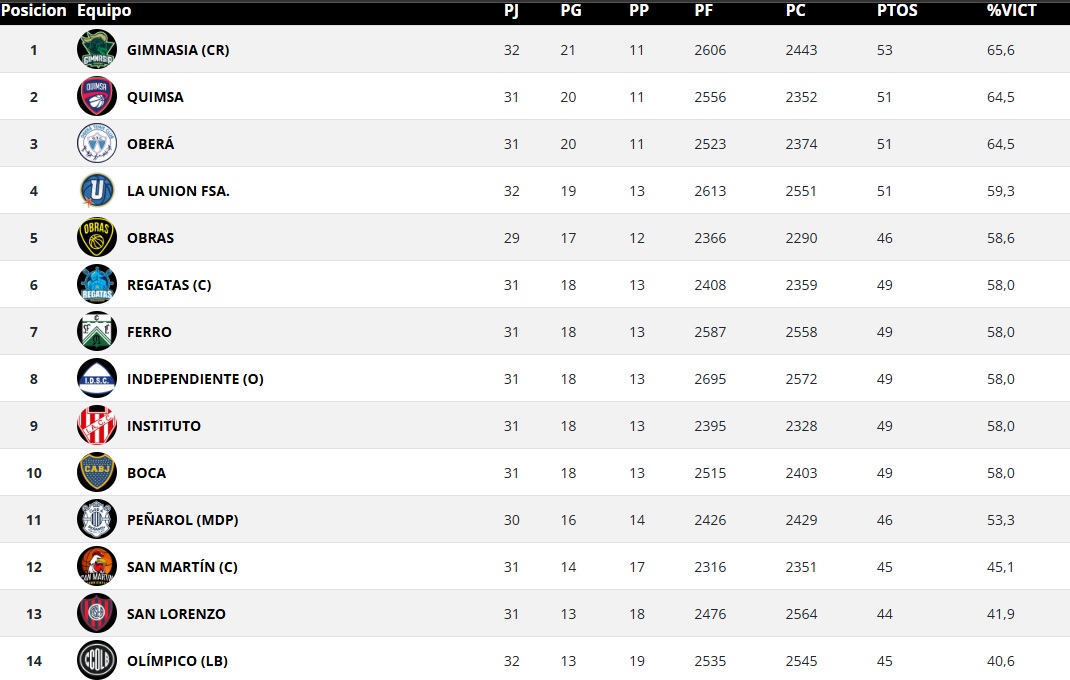Click the PJ column header
Viewport: 1070px width, 680px height.
tap(512, 11)
